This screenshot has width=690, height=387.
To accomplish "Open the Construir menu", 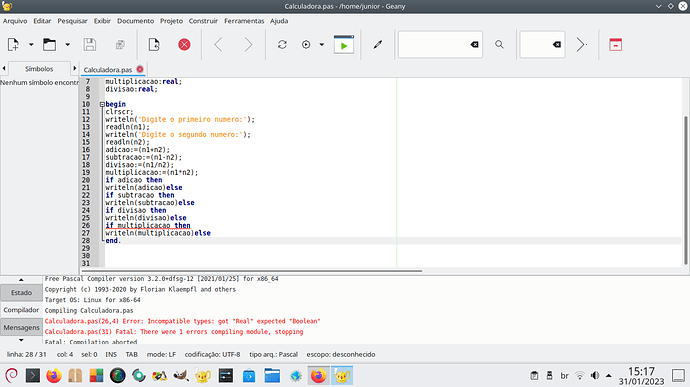I will pos(203,21).
